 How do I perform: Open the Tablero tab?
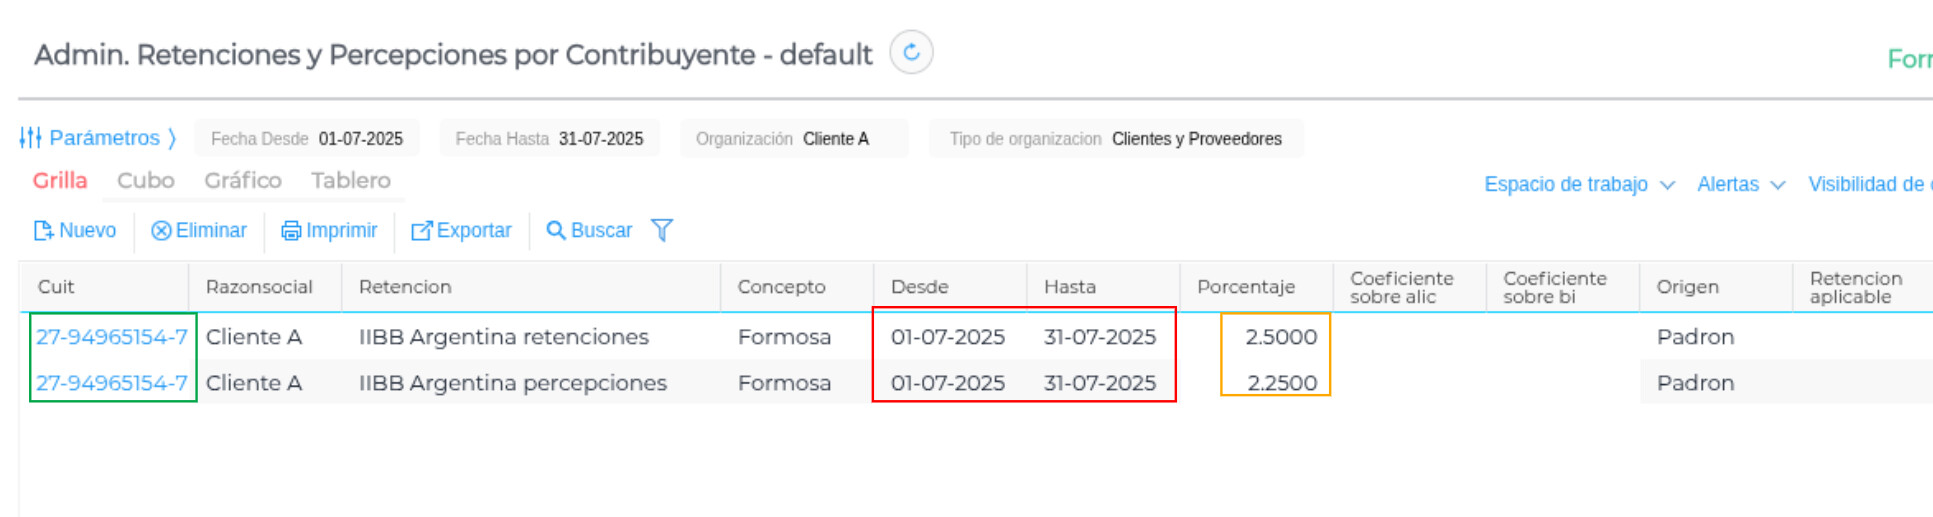(350, 181)
